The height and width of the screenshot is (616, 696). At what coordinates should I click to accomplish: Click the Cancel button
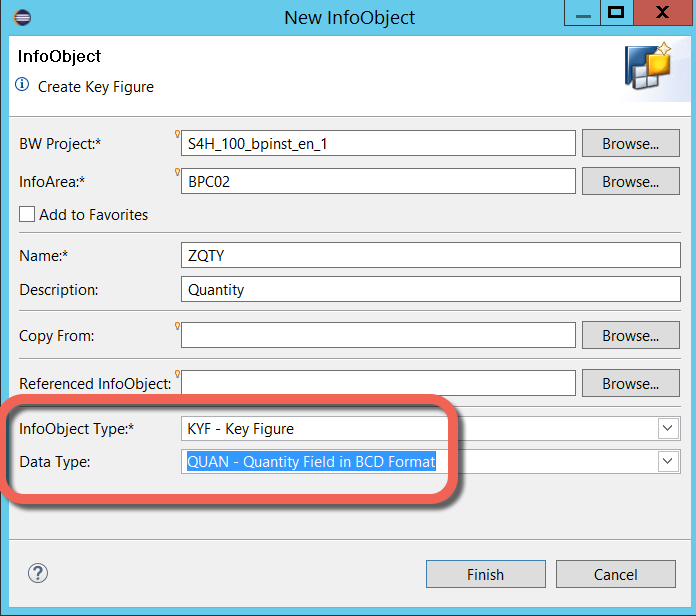616,574
